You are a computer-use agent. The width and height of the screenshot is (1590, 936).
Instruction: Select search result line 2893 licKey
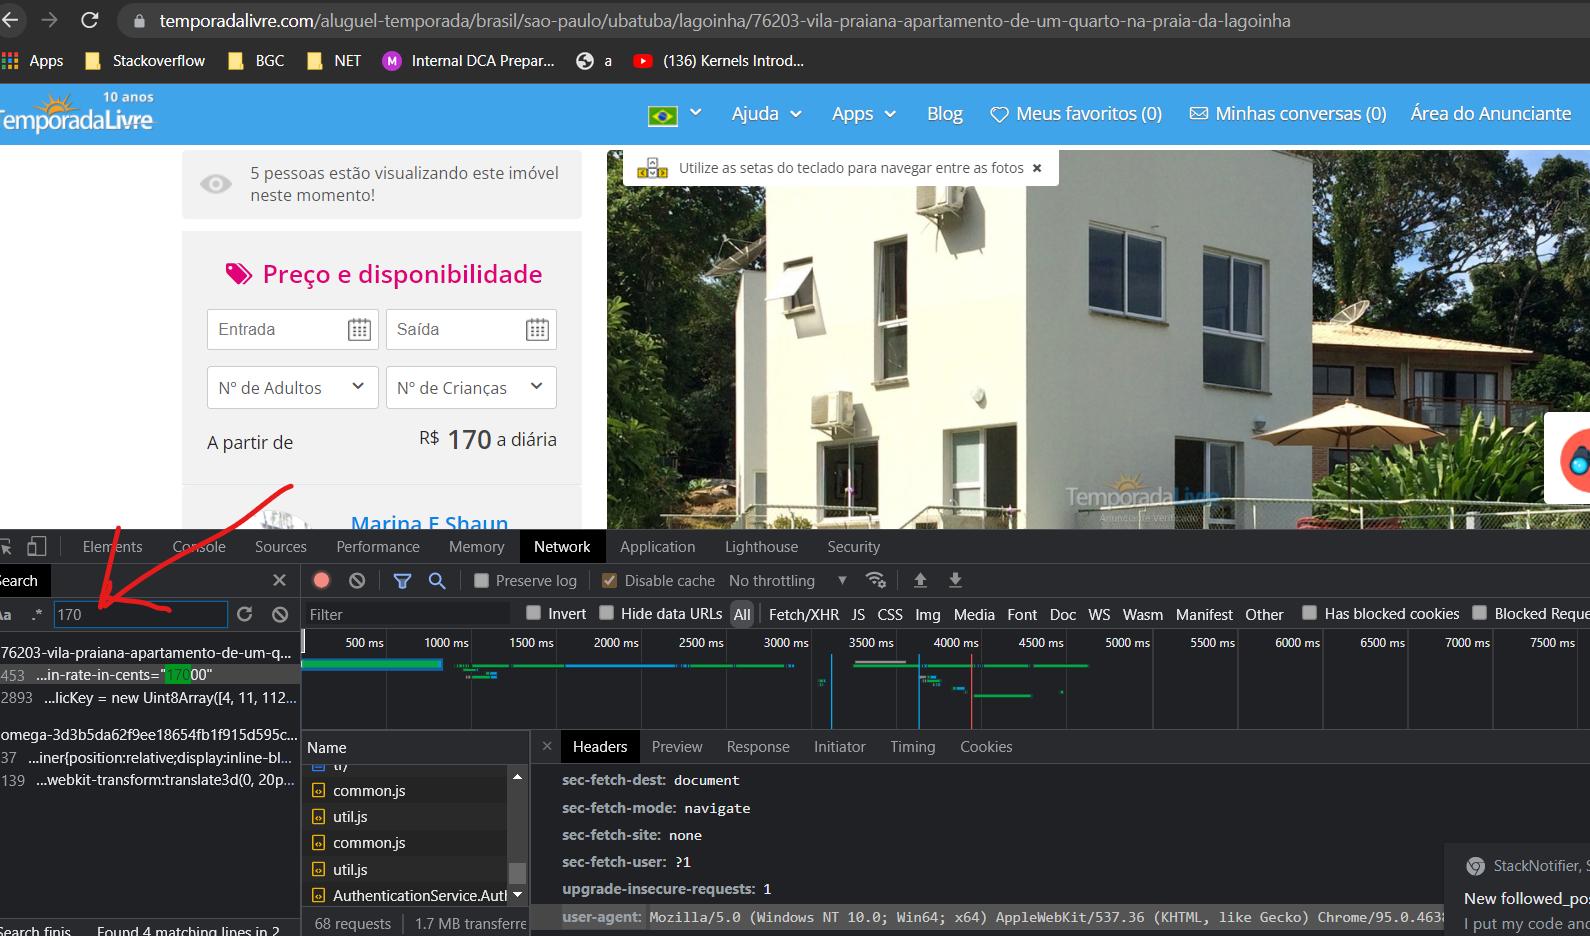click(x=149, y=698)
